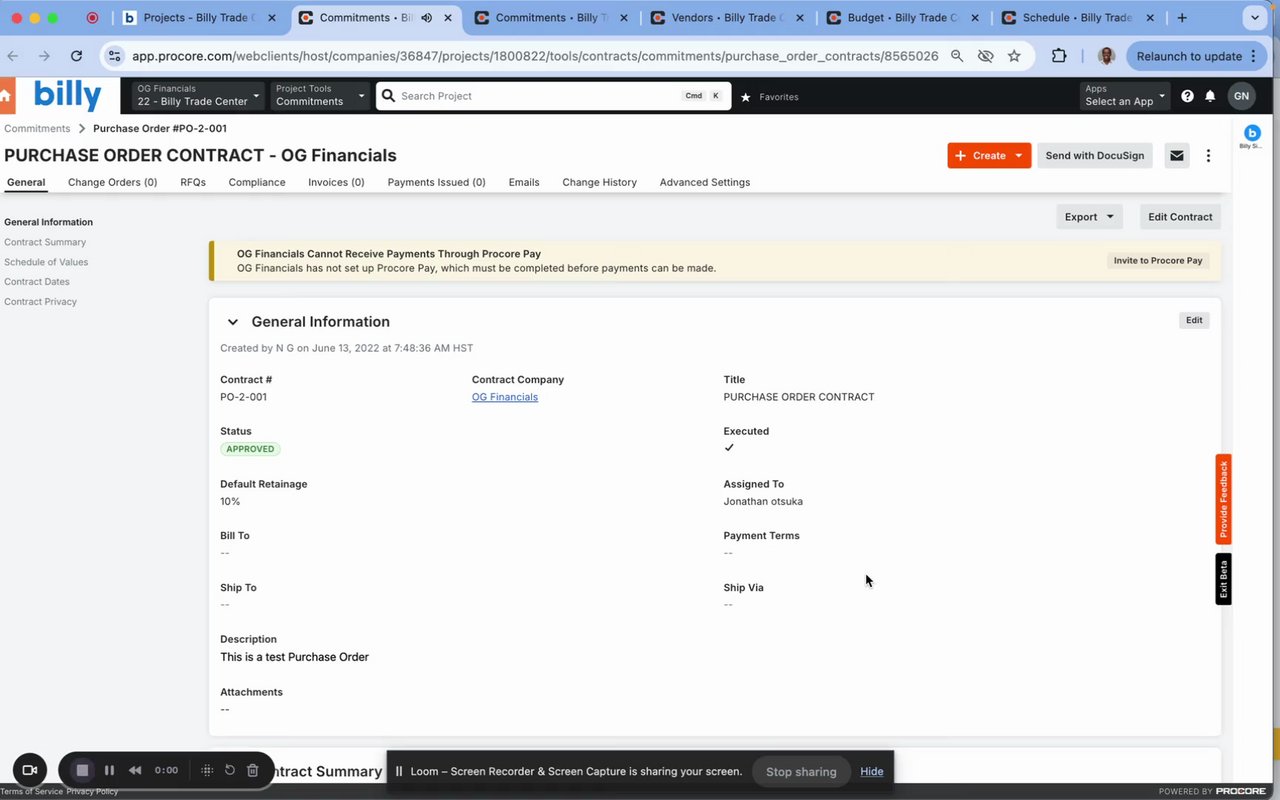This screenshot has width=1280, height=800.
Task: Open the GN user avatar menu
Action: (x=1241, y=96)
